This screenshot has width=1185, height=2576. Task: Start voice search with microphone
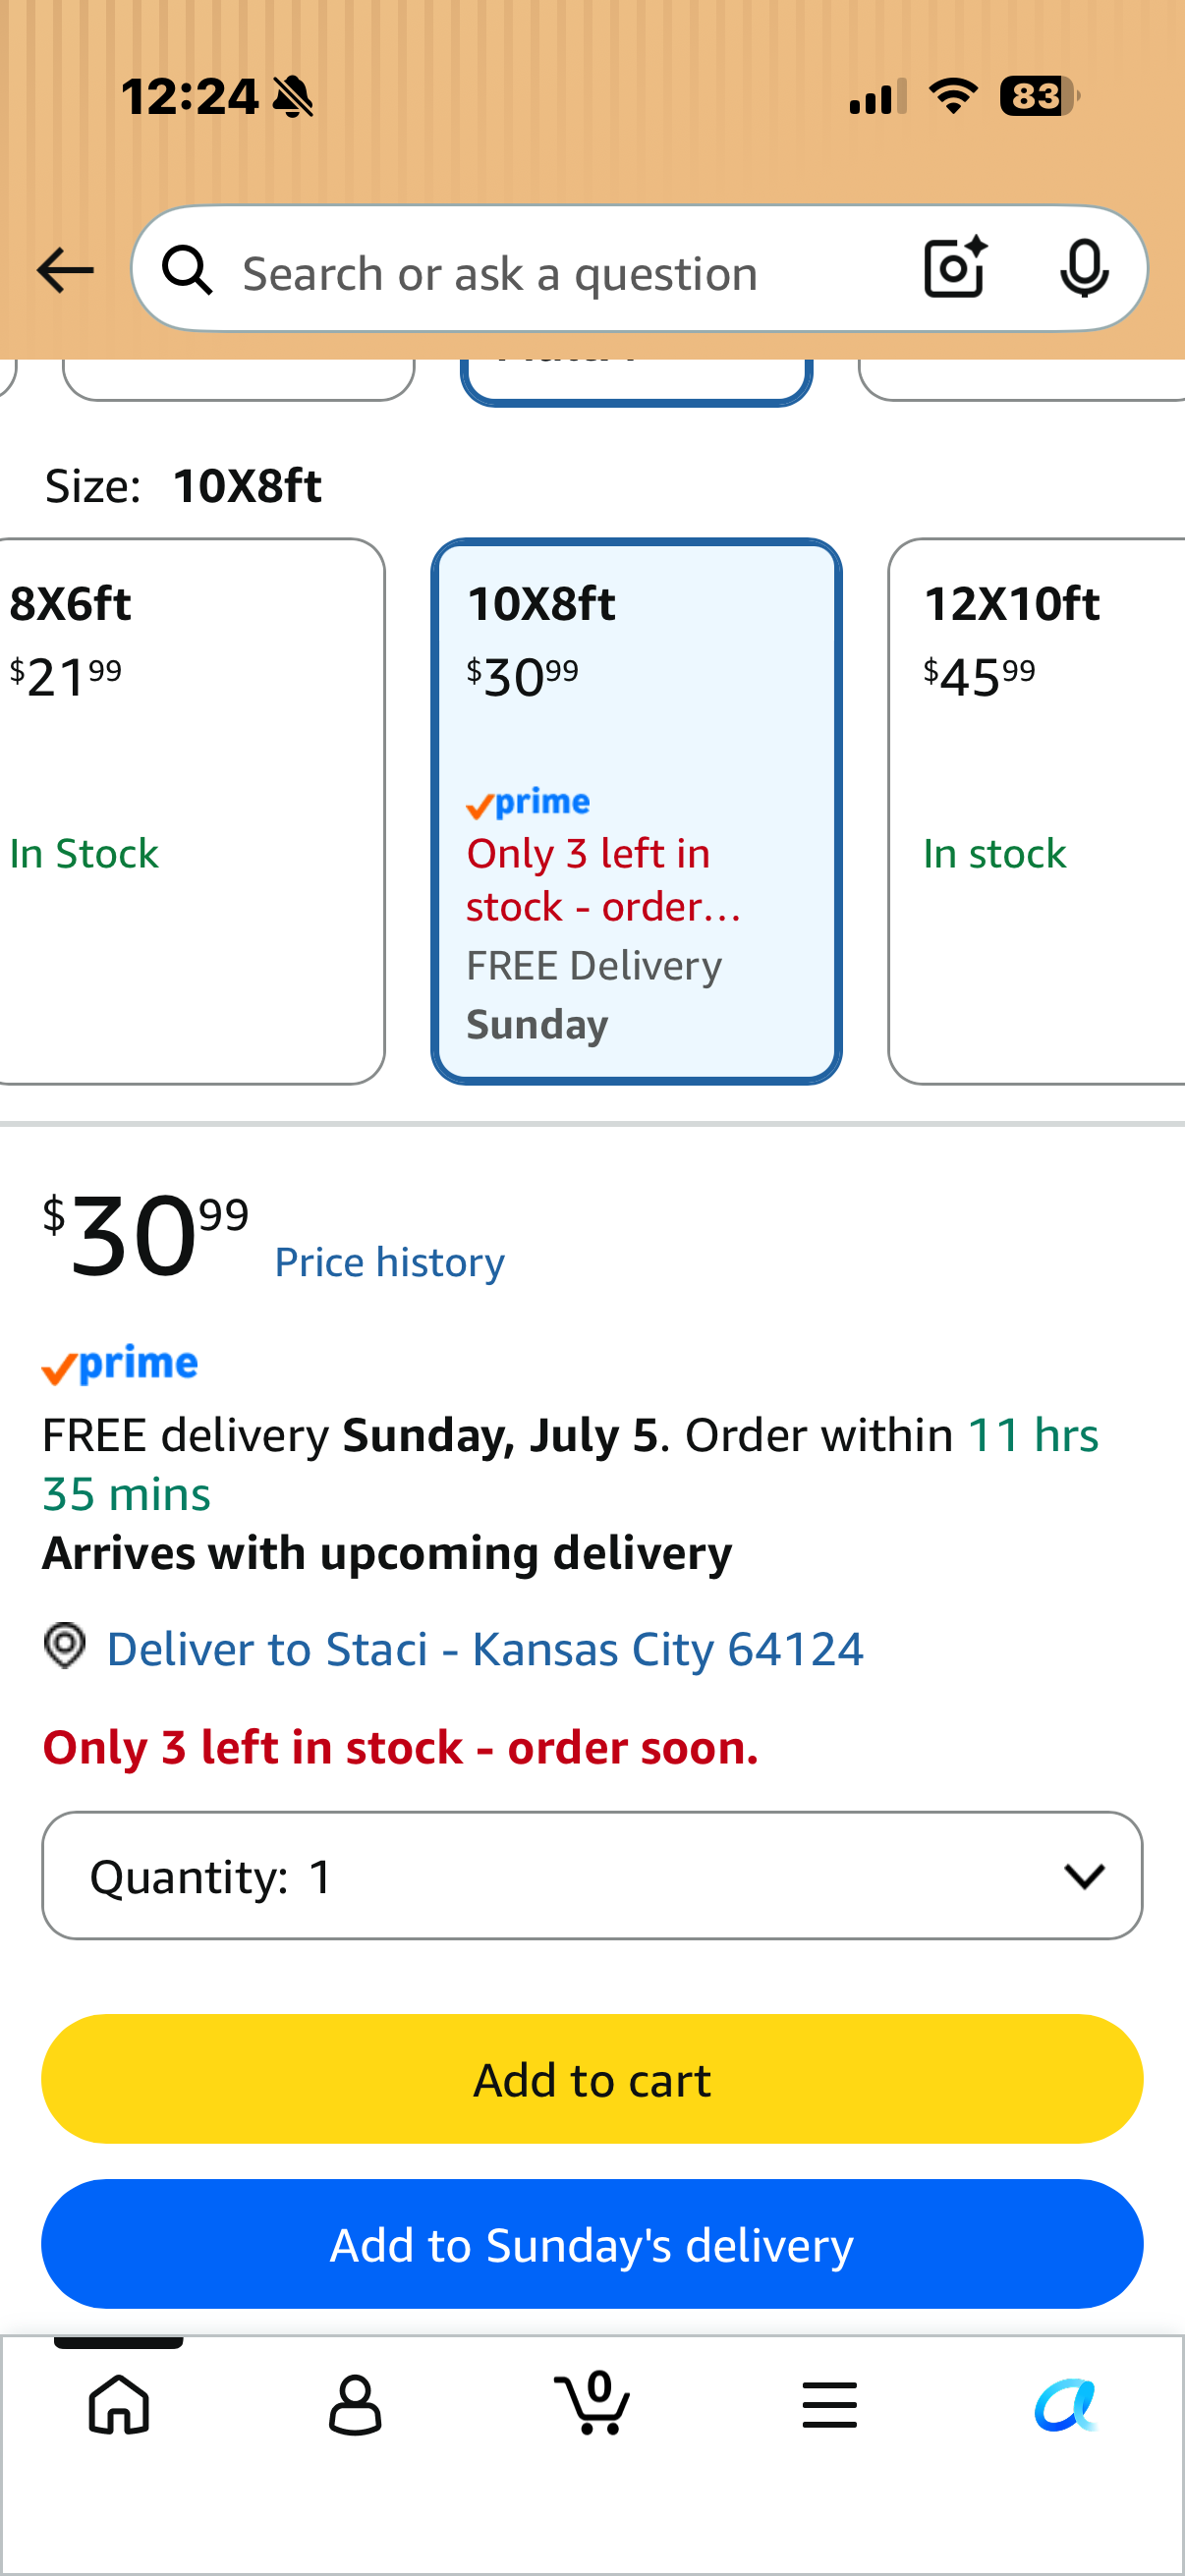tap(1084, 268)
